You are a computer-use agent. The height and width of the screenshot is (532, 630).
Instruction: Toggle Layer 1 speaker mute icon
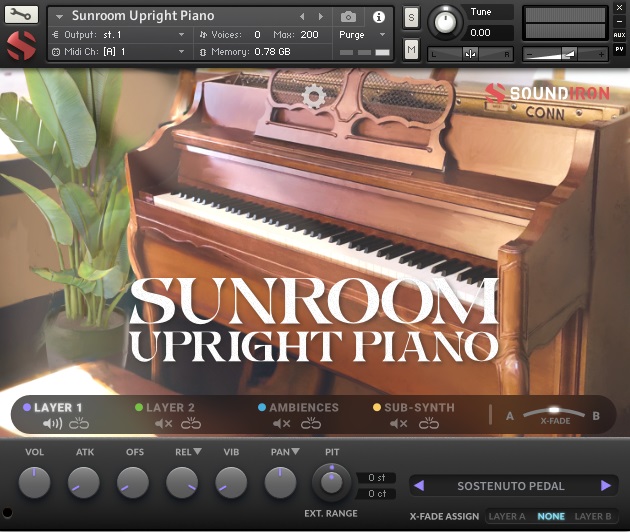click(x=52, y=424)
